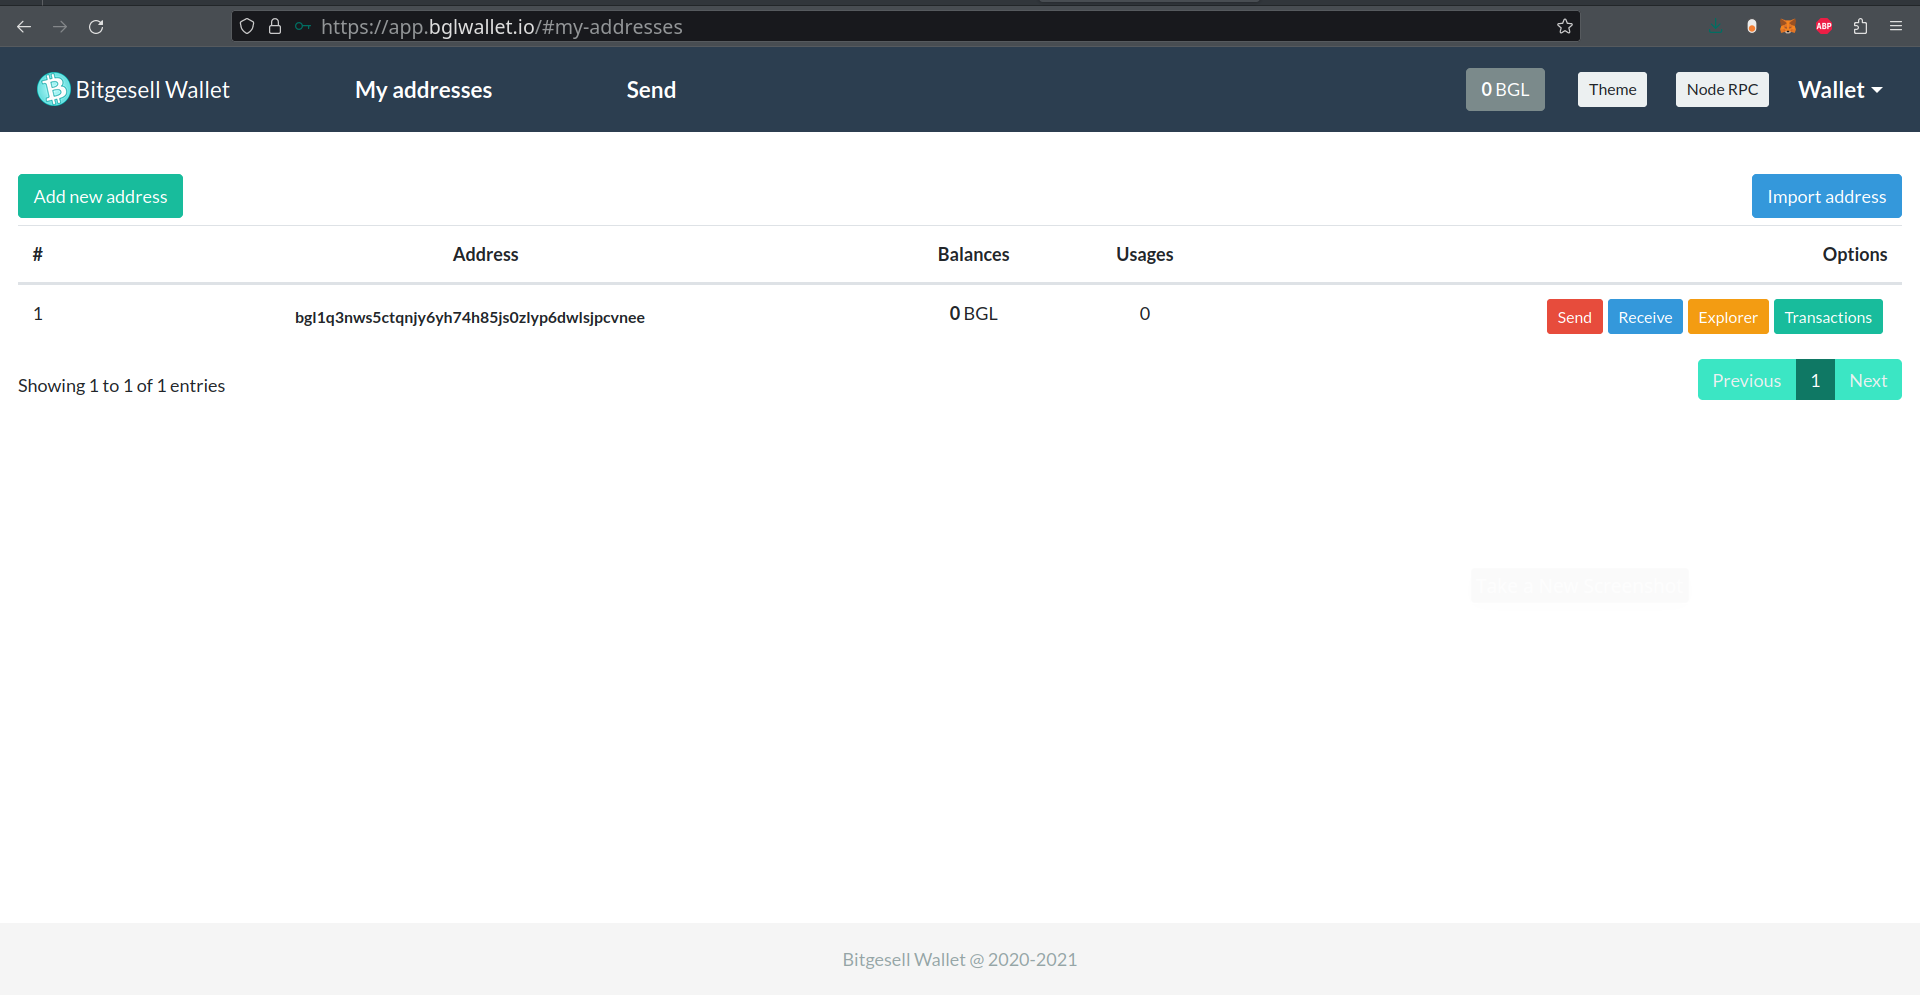The image size is (1920, 995).
Task: Click the Options column header
Action: click(1854, 254)
